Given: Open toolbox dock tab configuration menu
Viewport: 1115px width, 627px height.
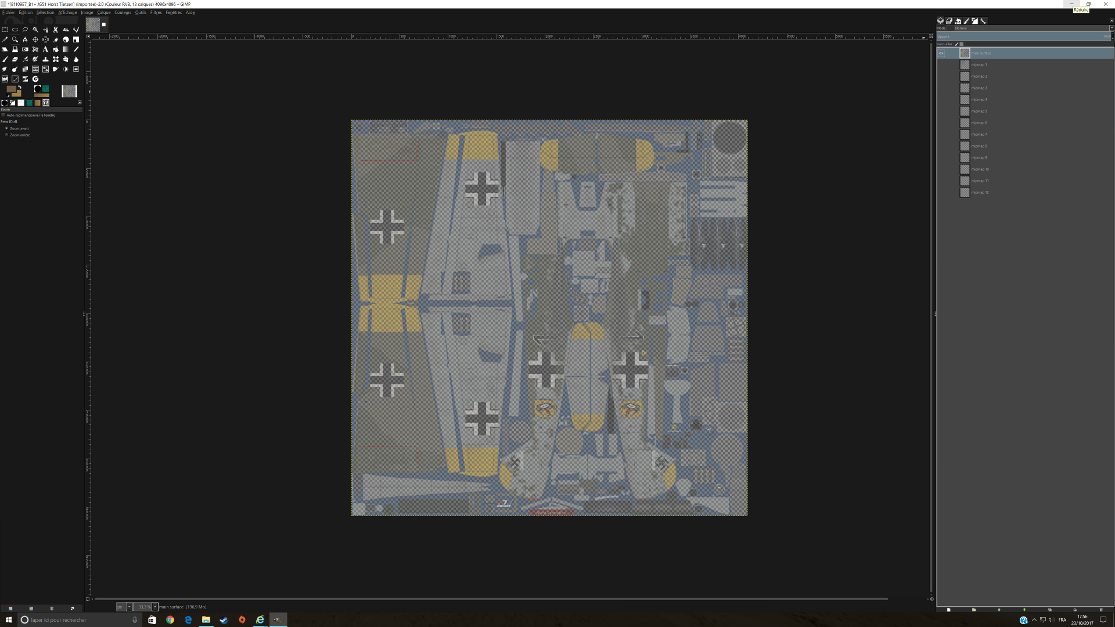Looking at the screenshot, I should [80, 102].
